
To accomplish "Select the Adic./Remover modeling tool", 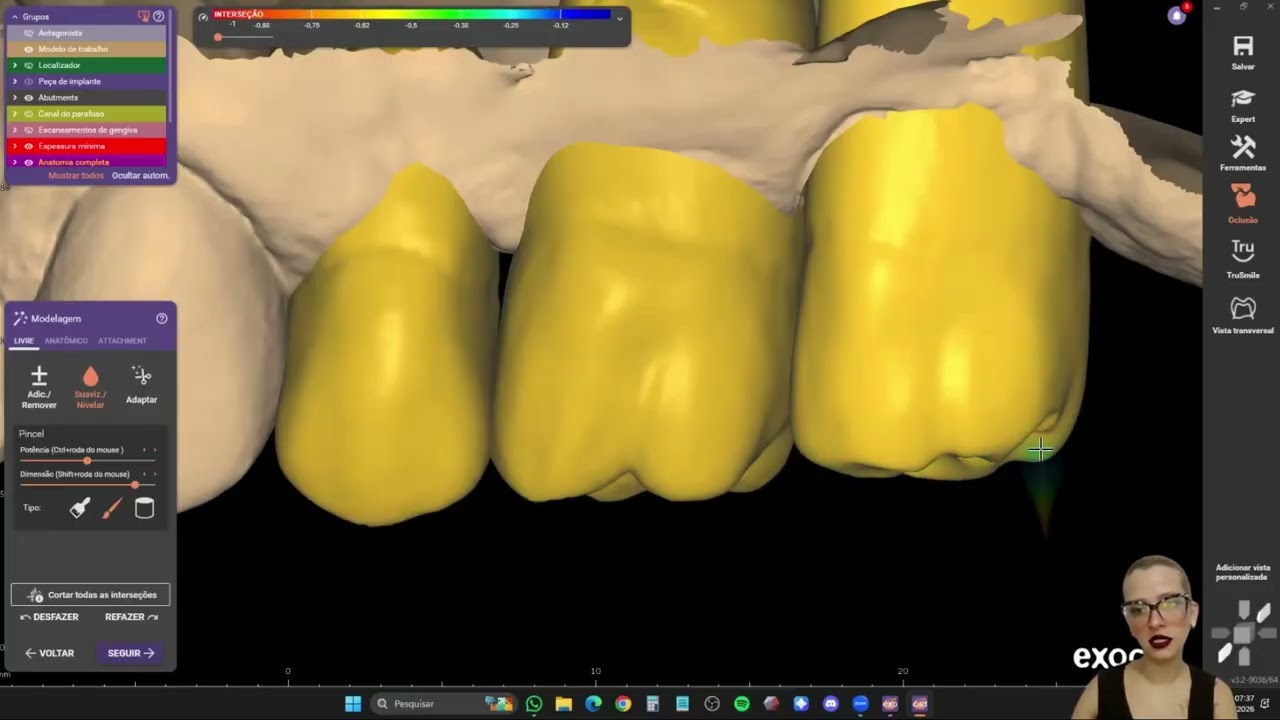I will pyautogui.click(x=39, y=387).
